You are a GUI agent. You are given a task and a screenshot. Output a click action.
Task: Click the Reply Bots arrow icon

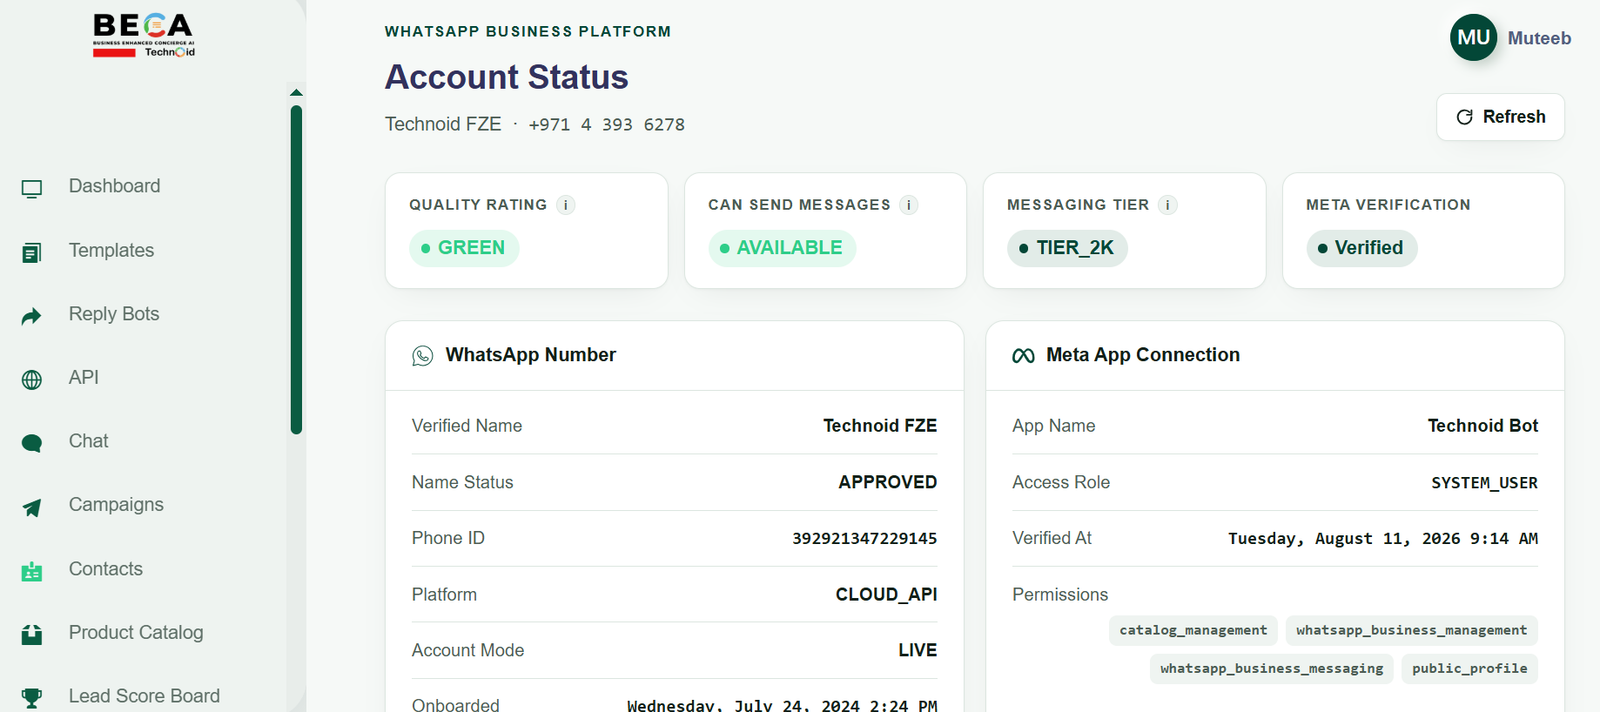(x=32, y=316)
